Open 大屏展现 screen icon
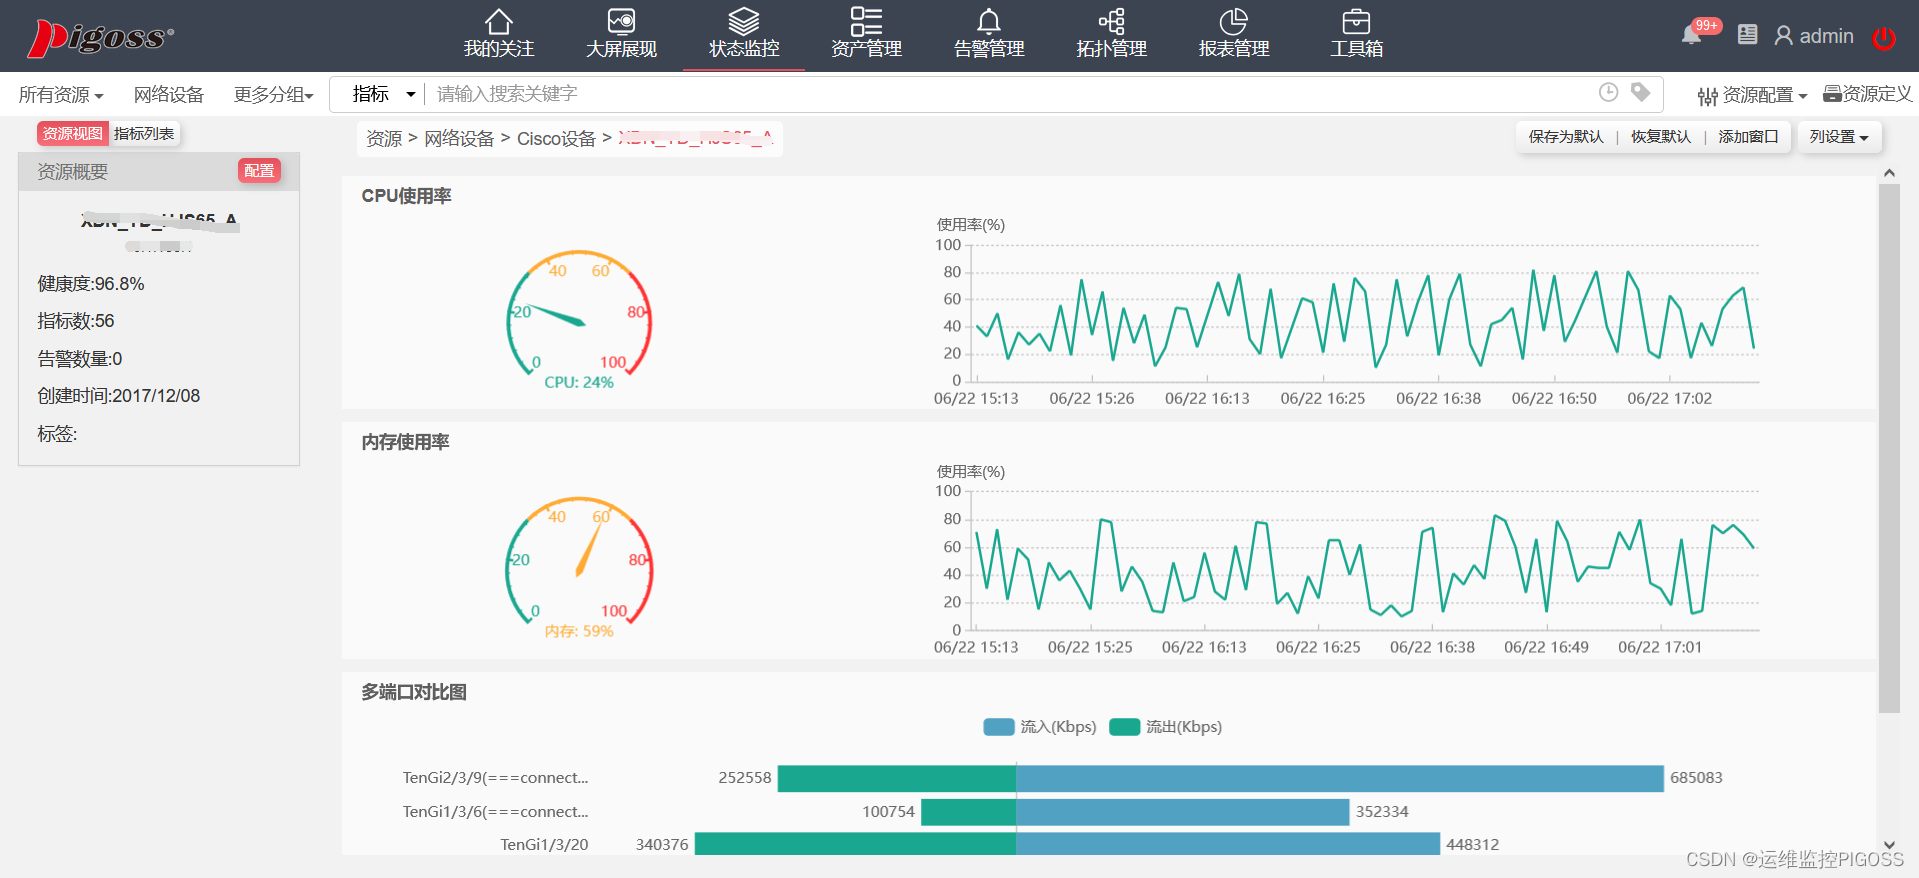 [621, 21]
